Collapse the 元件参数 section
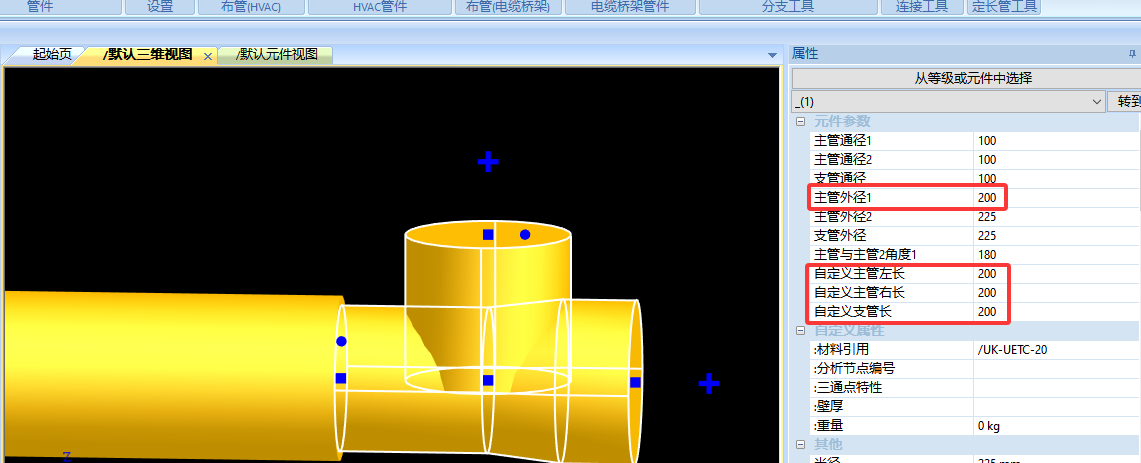Viewport: 1141px width, 463px height. point(800,122)
